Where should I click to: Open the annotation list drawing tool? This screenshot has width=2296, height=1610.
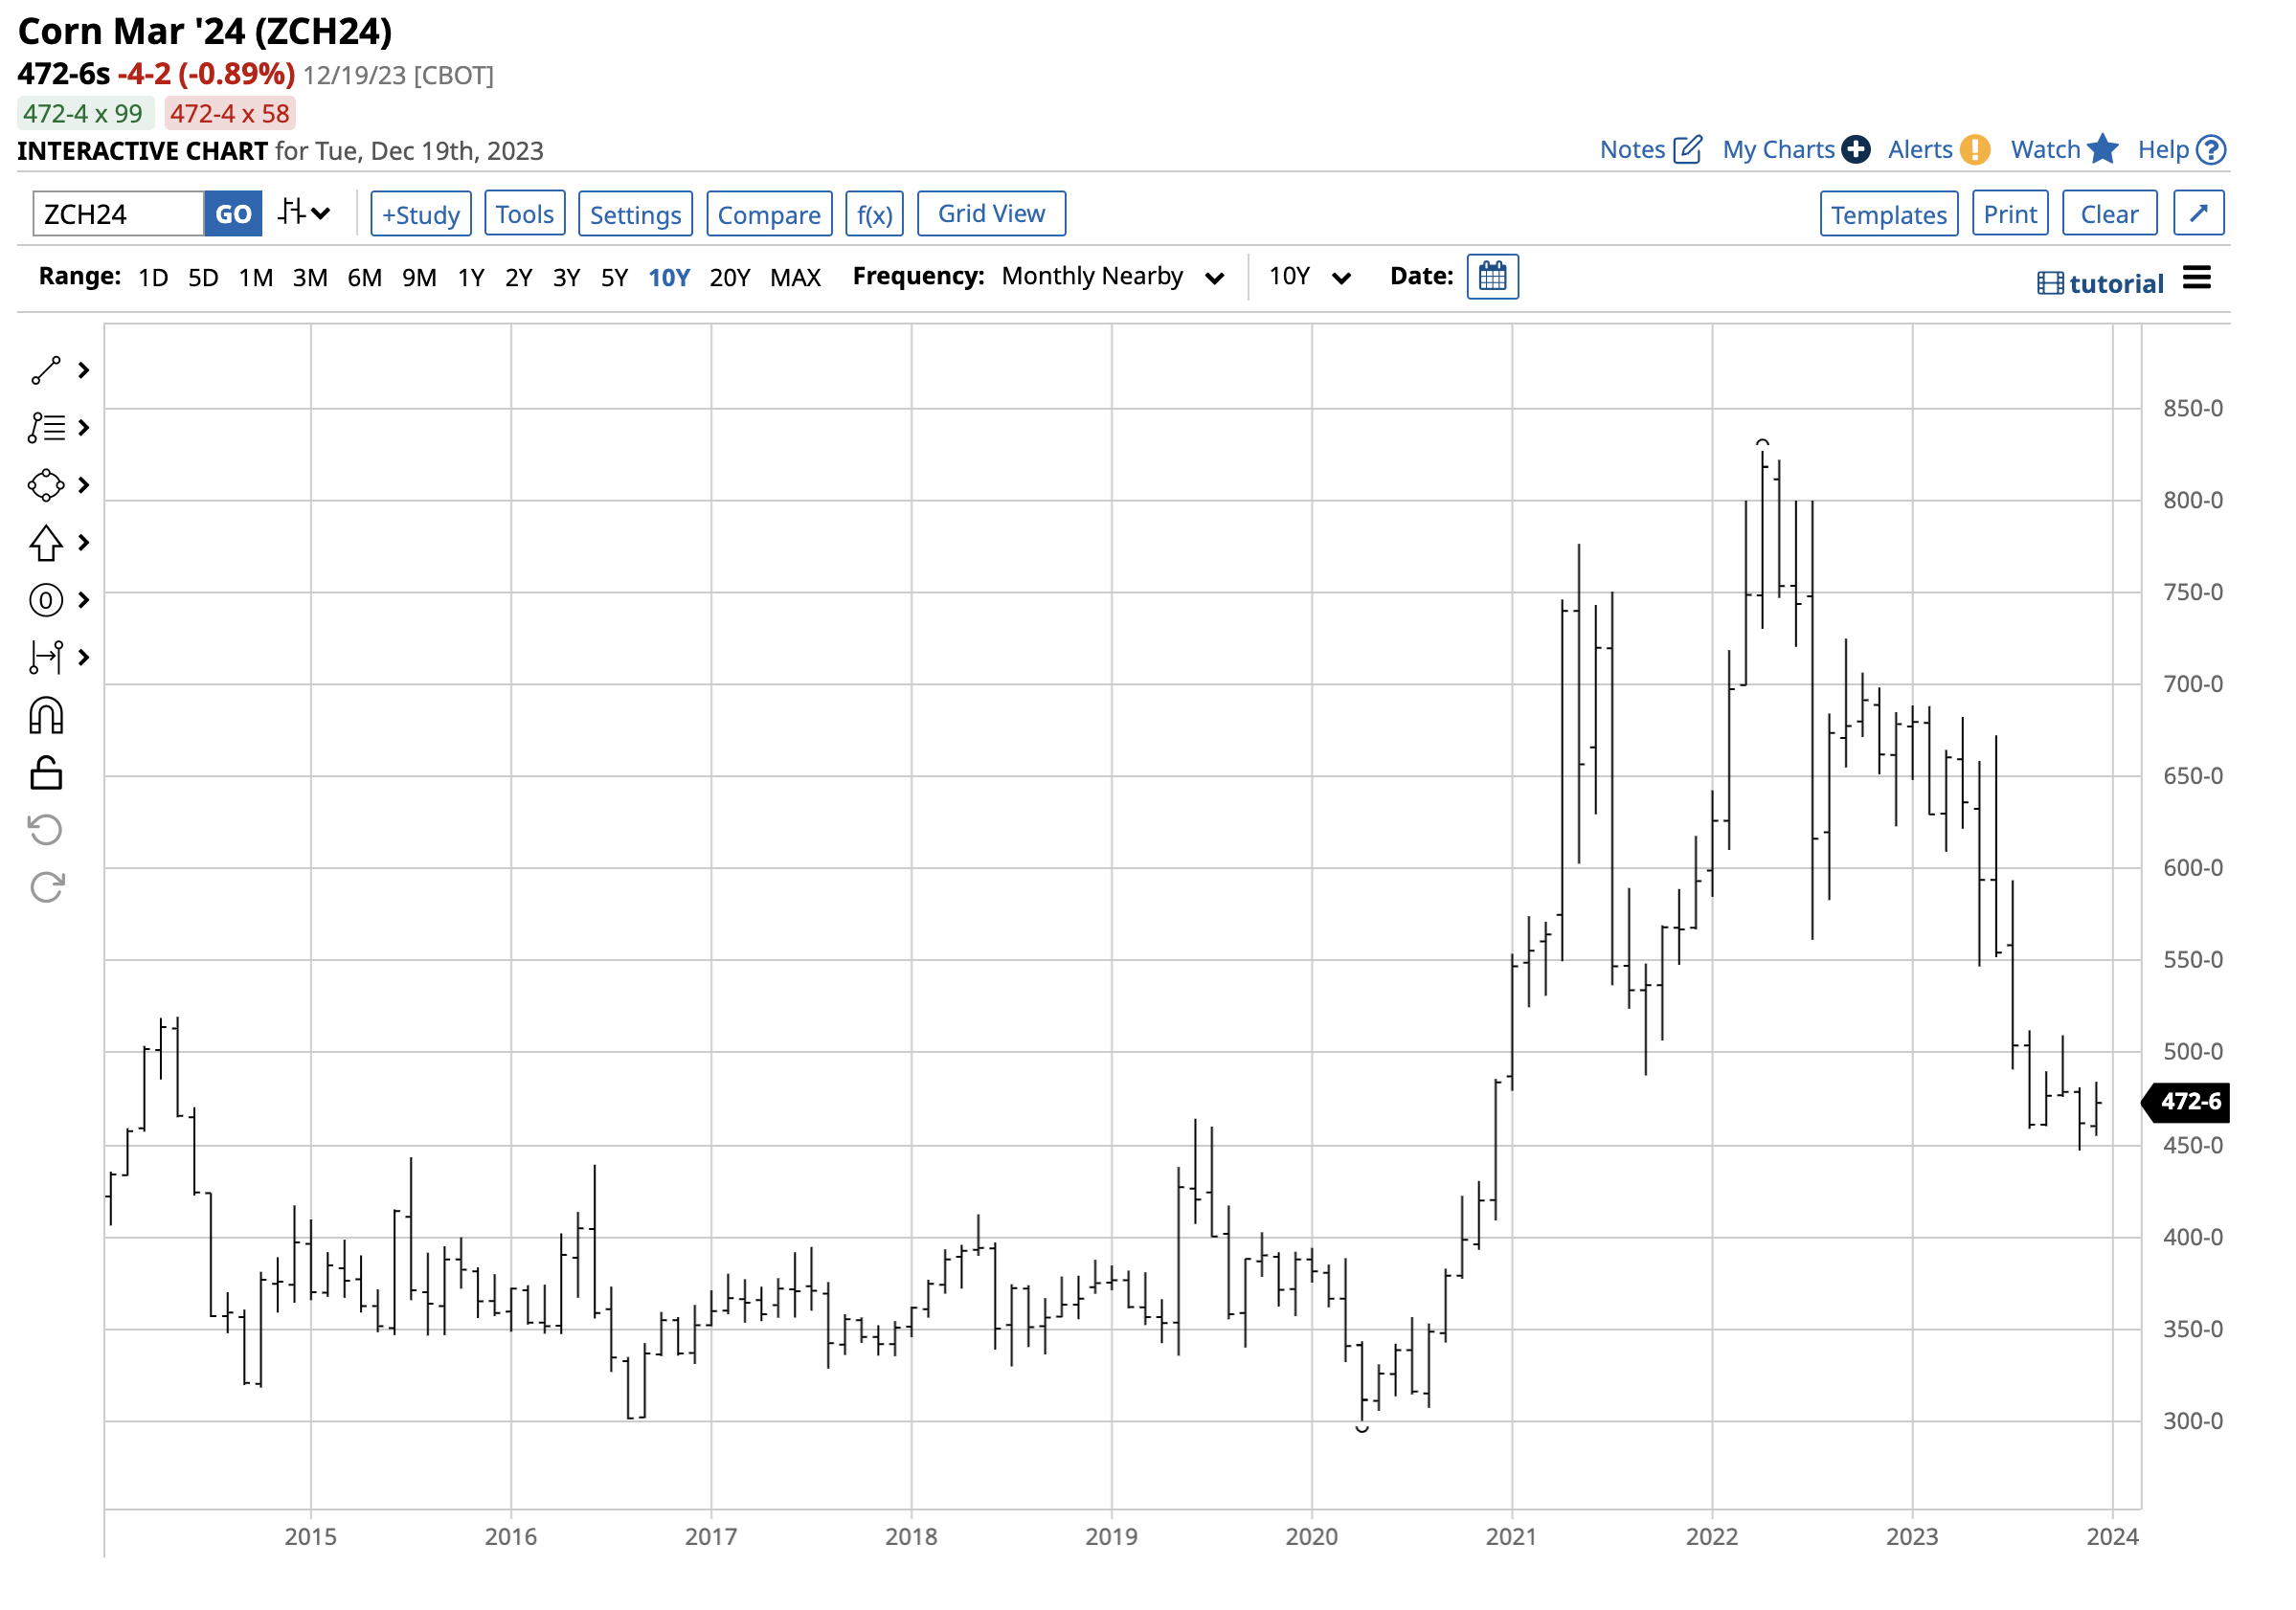[x=45, y=428]
